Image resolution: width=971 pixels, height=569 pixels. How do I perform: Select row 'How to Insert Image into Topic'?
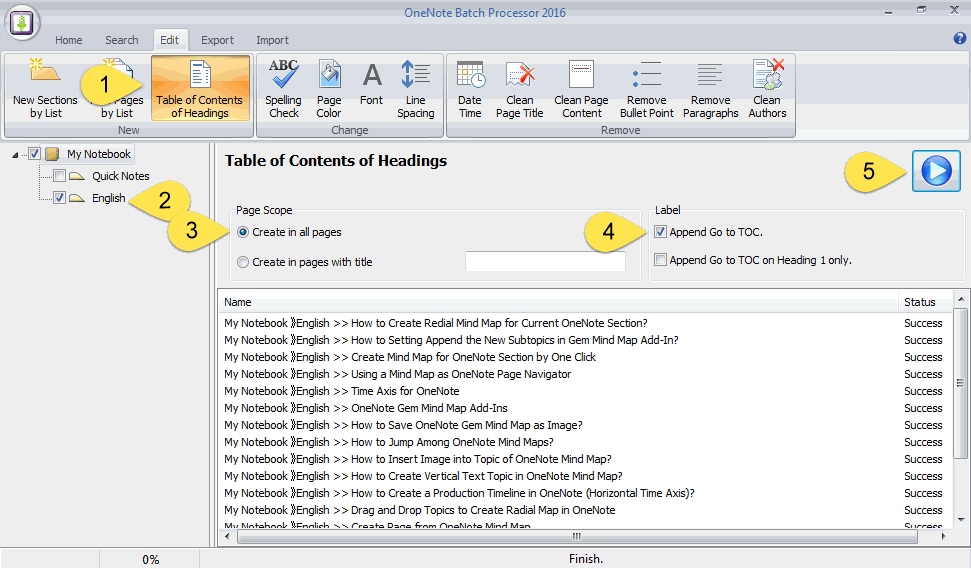pos(585,459)
